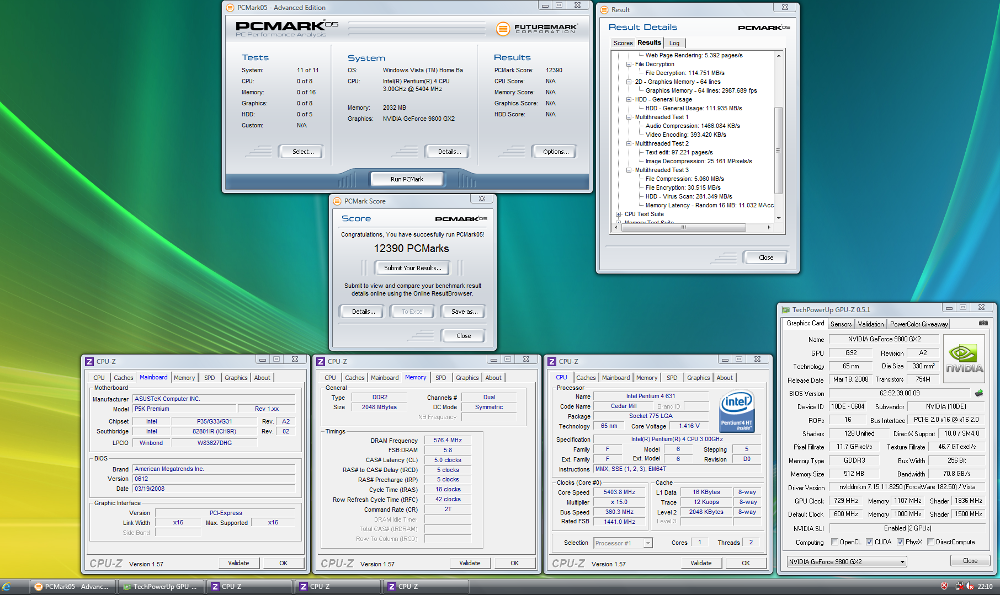
Task: Click Validate in Memory CPU-Z window
Action: coord(469,563)
